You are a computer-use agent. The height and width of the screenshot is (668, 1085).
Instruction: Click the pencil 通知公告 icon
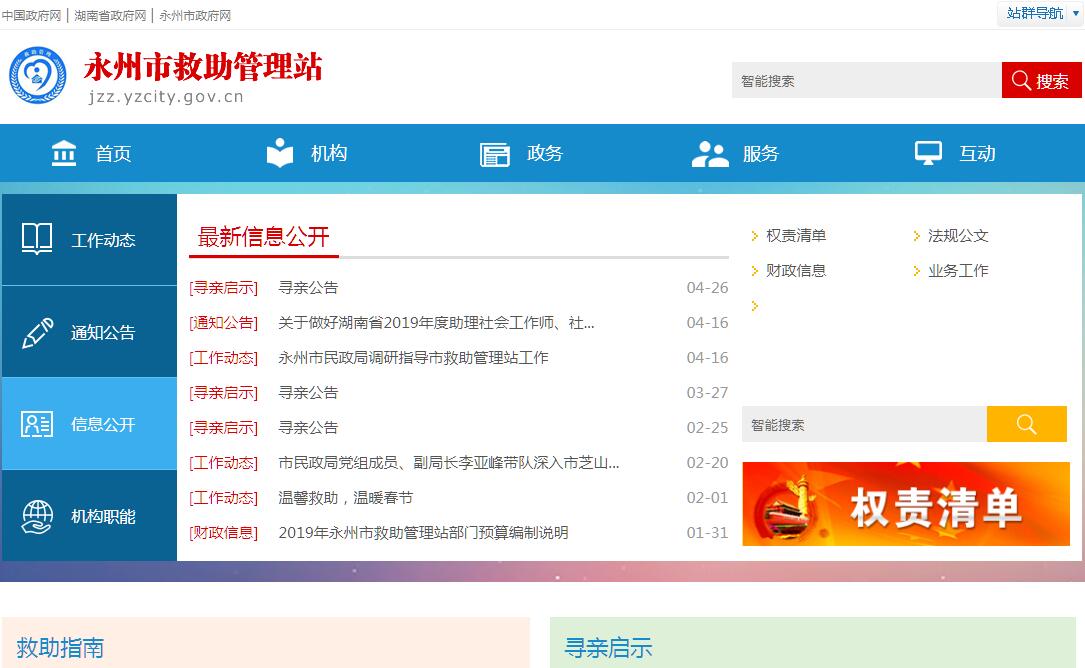[37, 333]
